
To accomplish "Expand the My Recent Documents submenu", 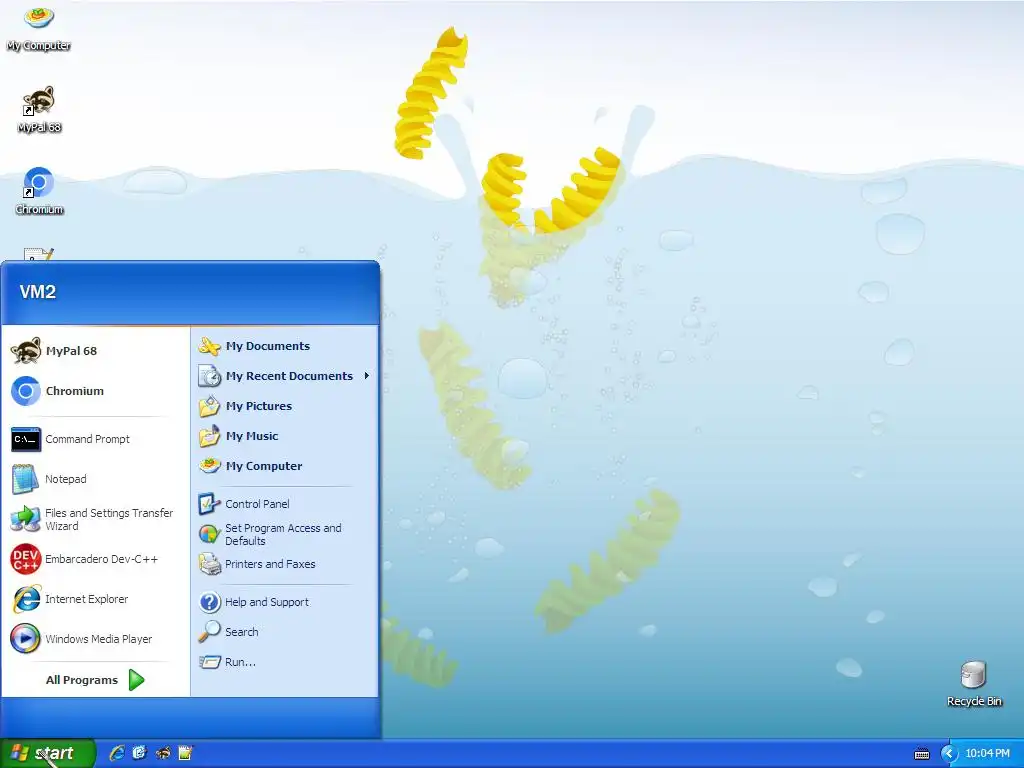I will [x=285, y=376].
